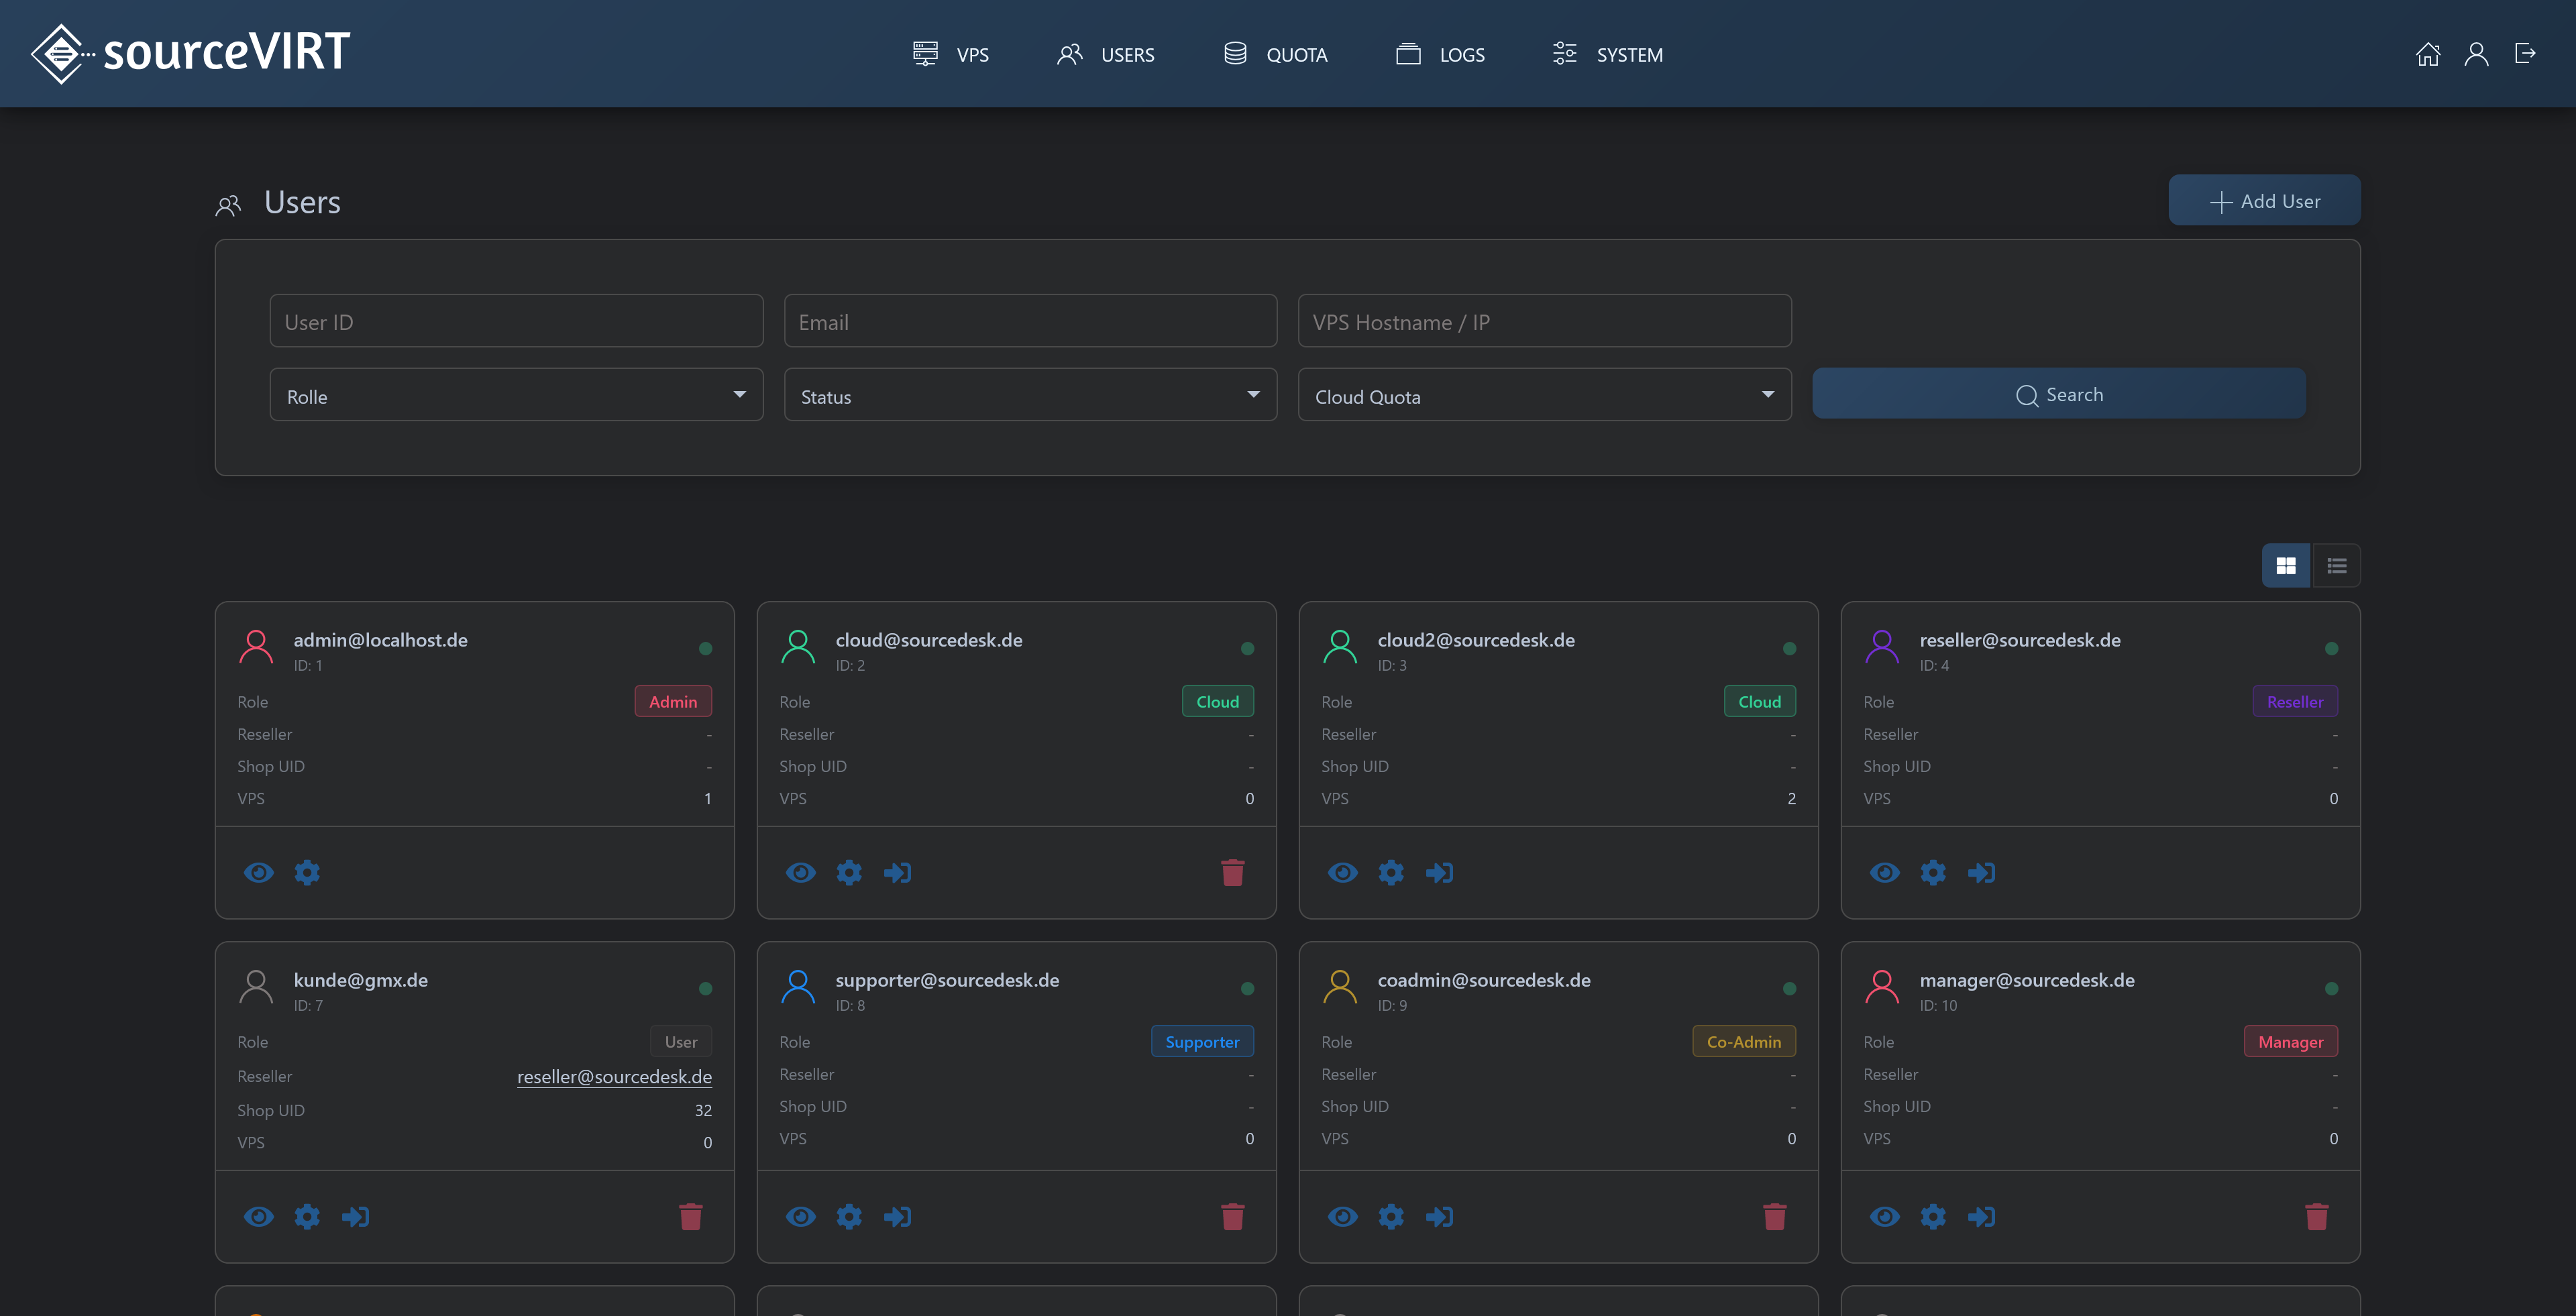View details eye for admin@localhost.de
The width and height of the screenshot is (2576, 1316).
[259, 872]
